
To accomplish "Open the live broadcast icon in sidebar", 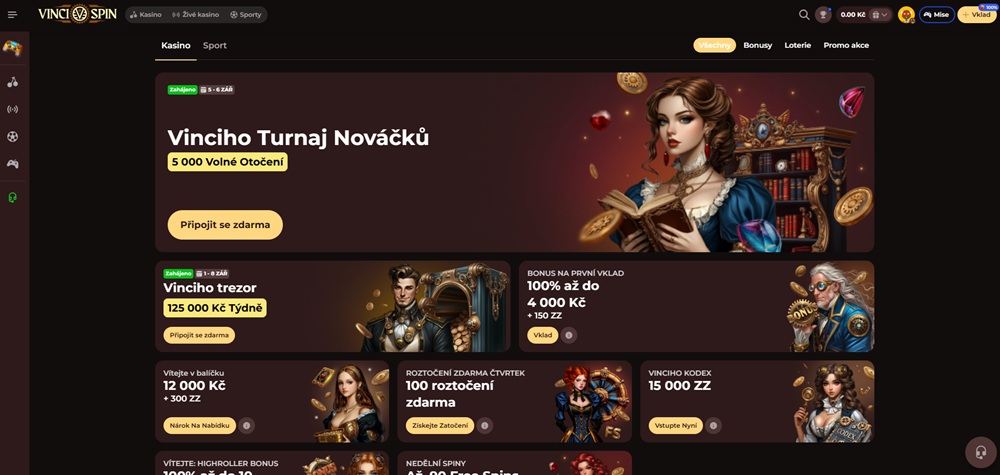I will tap(13, 110).
